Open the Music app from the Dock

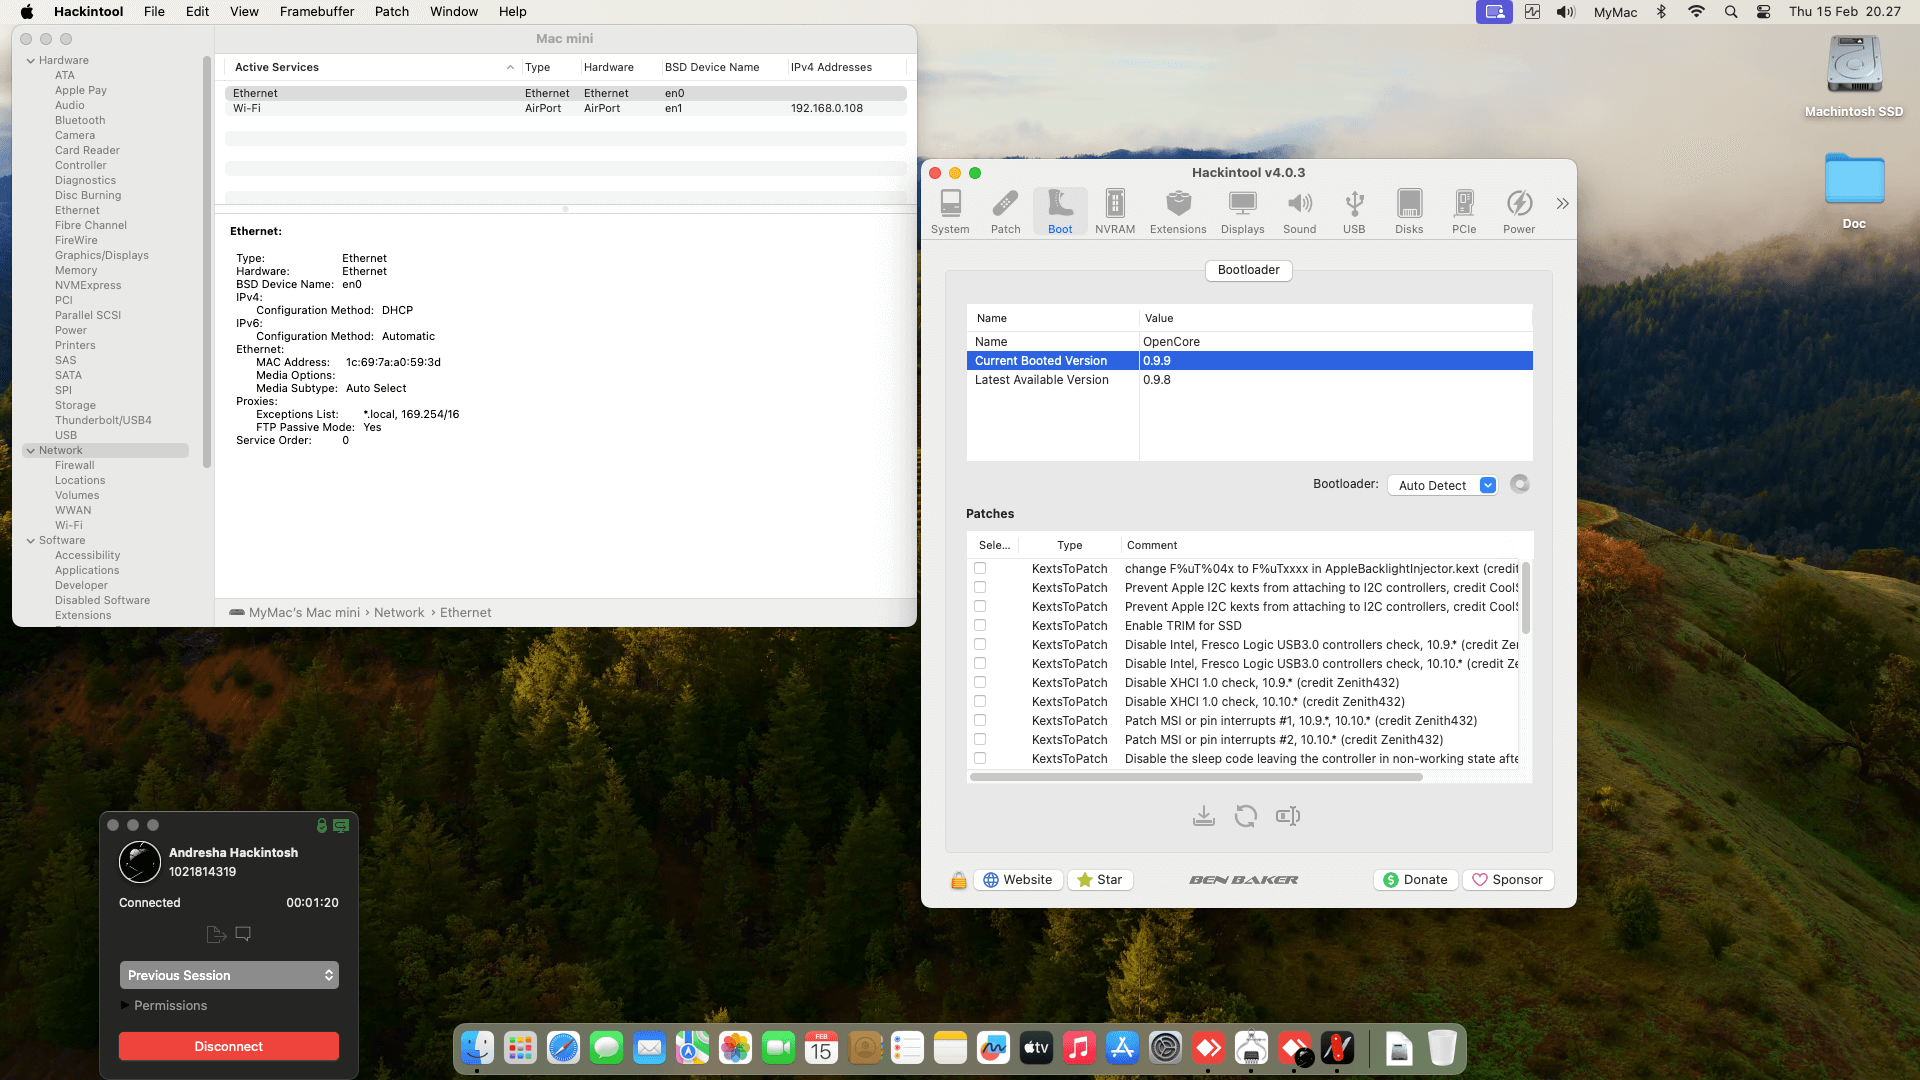[1079, 1048]
